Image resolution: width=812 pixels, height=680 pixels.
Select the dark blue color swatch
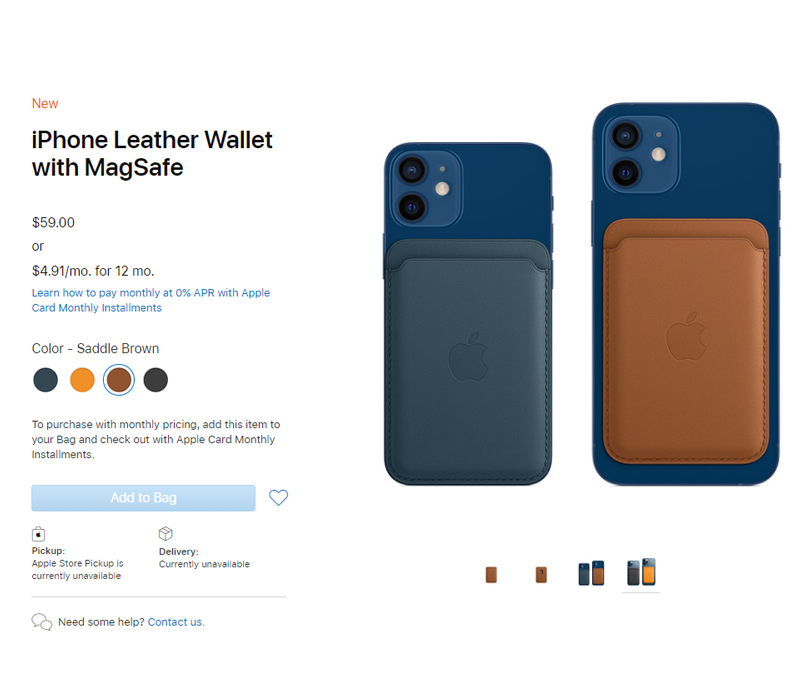(x=46, y=380)
